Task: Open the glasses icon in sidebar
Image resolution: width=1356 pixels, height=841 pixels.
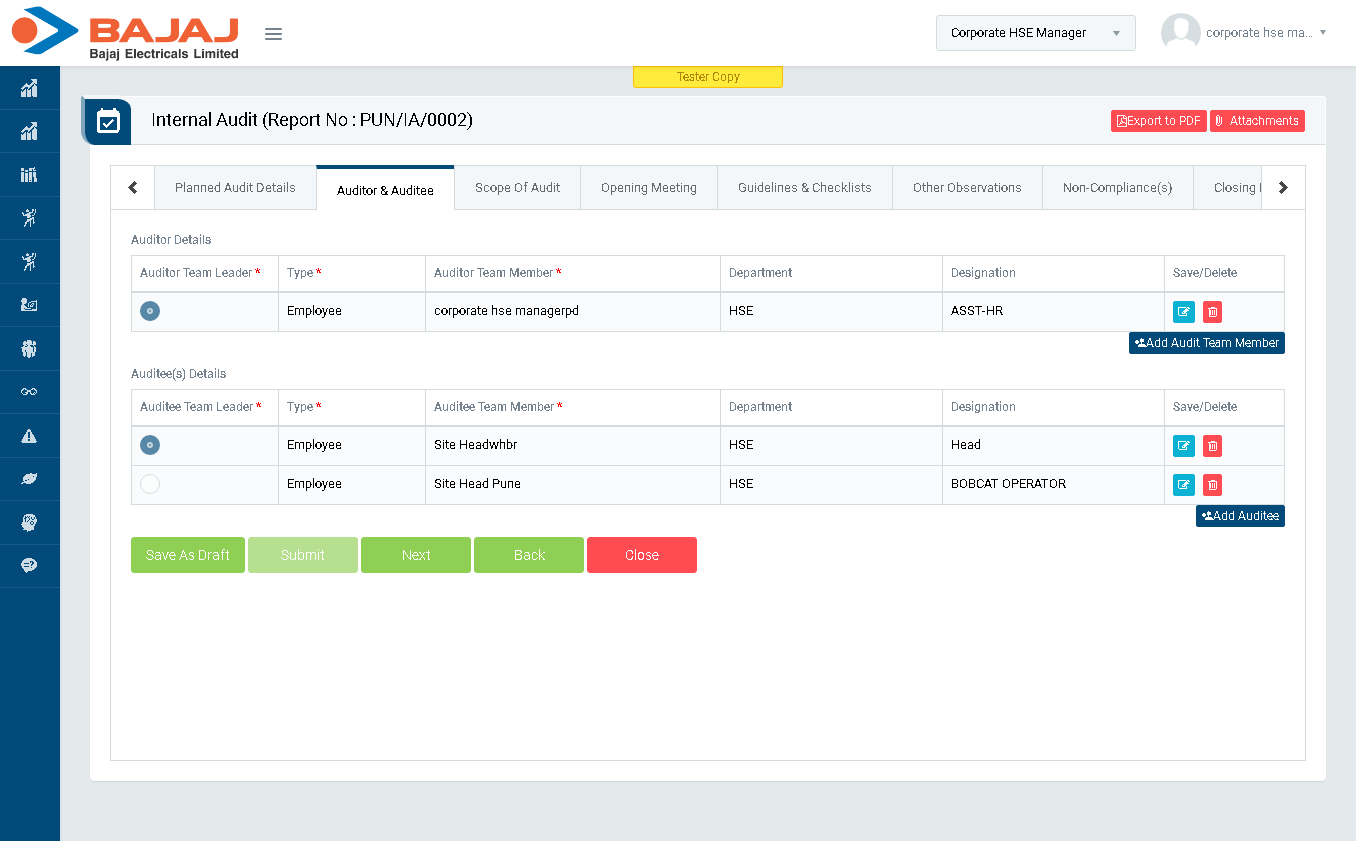Action: (29, 392)
